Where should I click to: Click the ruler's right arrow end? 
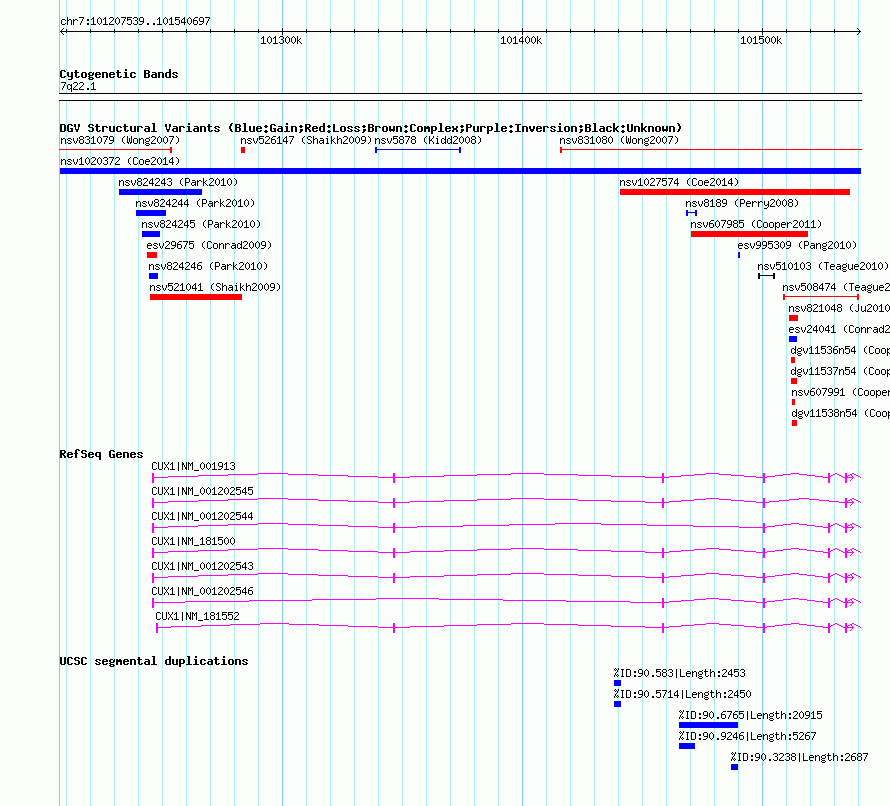pyautogui.click(x=859, y=32)
